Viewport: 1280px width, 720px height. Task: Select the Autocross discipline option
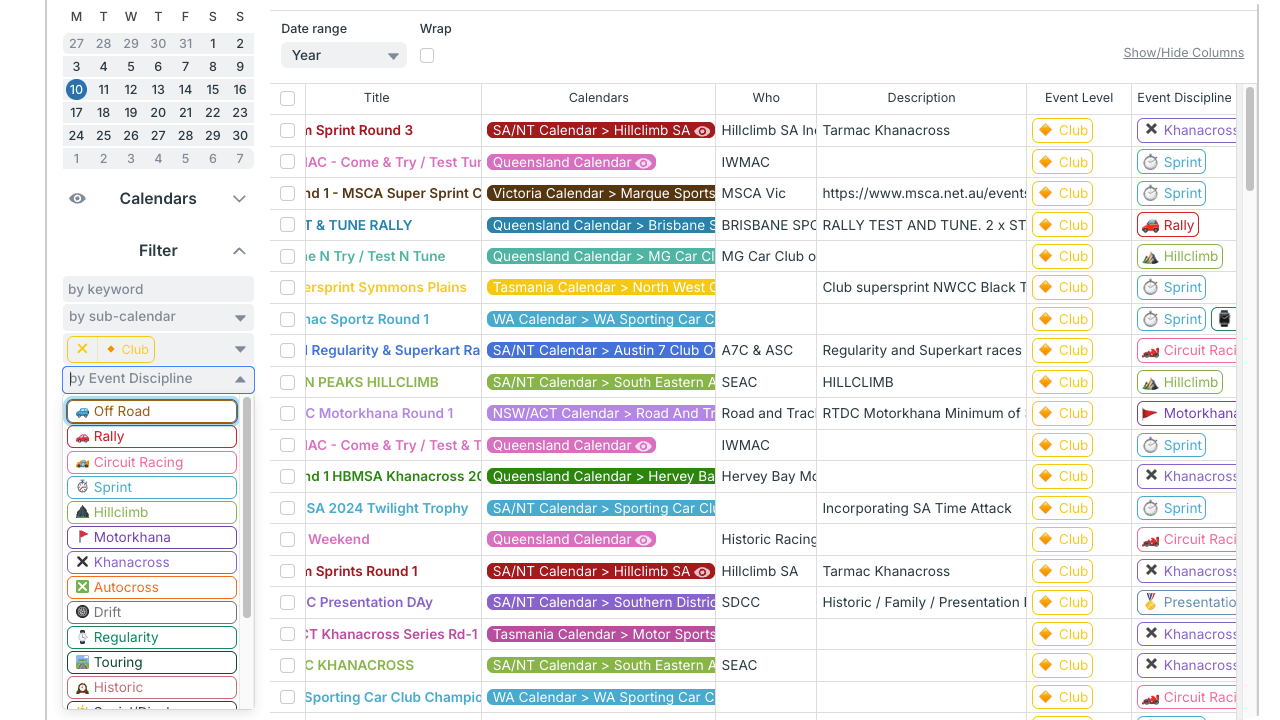click(x=152, y=587)
